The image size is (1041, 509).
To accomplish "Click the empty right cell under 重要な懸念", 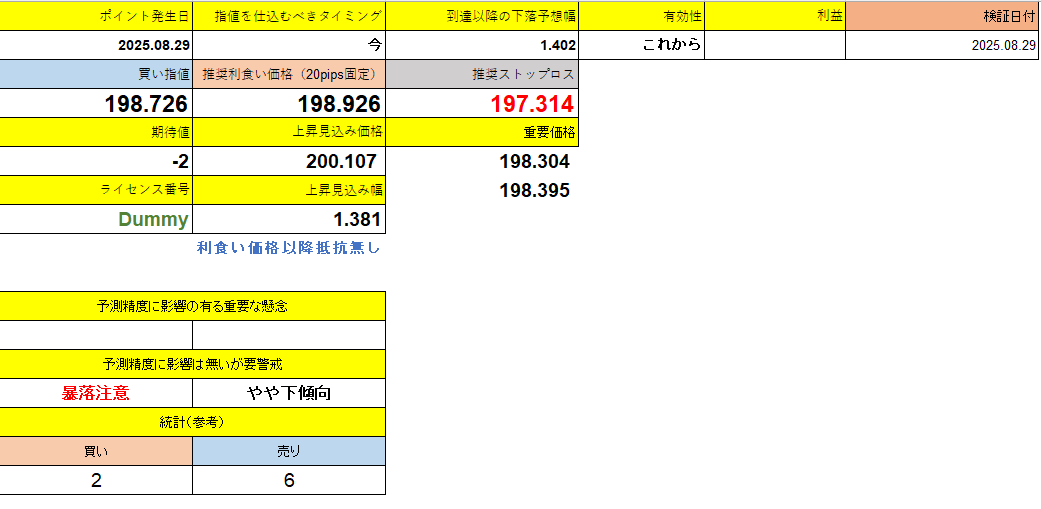I will click(x=289, y=335).
